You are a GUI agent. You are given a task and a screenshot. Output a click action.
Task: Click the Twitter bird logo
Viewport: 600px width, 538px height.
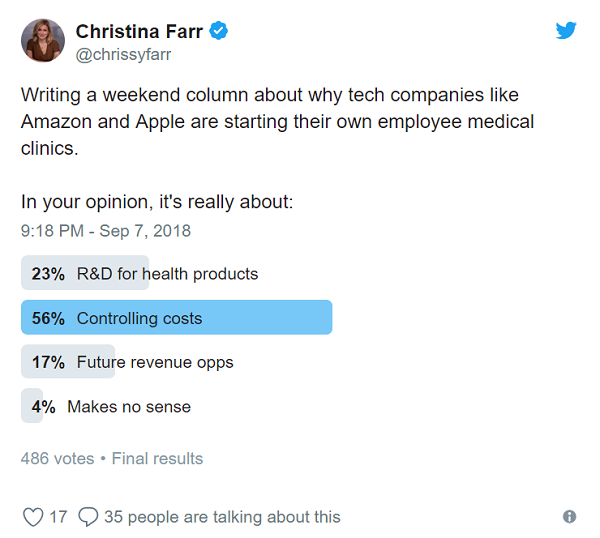coord(566,30)
